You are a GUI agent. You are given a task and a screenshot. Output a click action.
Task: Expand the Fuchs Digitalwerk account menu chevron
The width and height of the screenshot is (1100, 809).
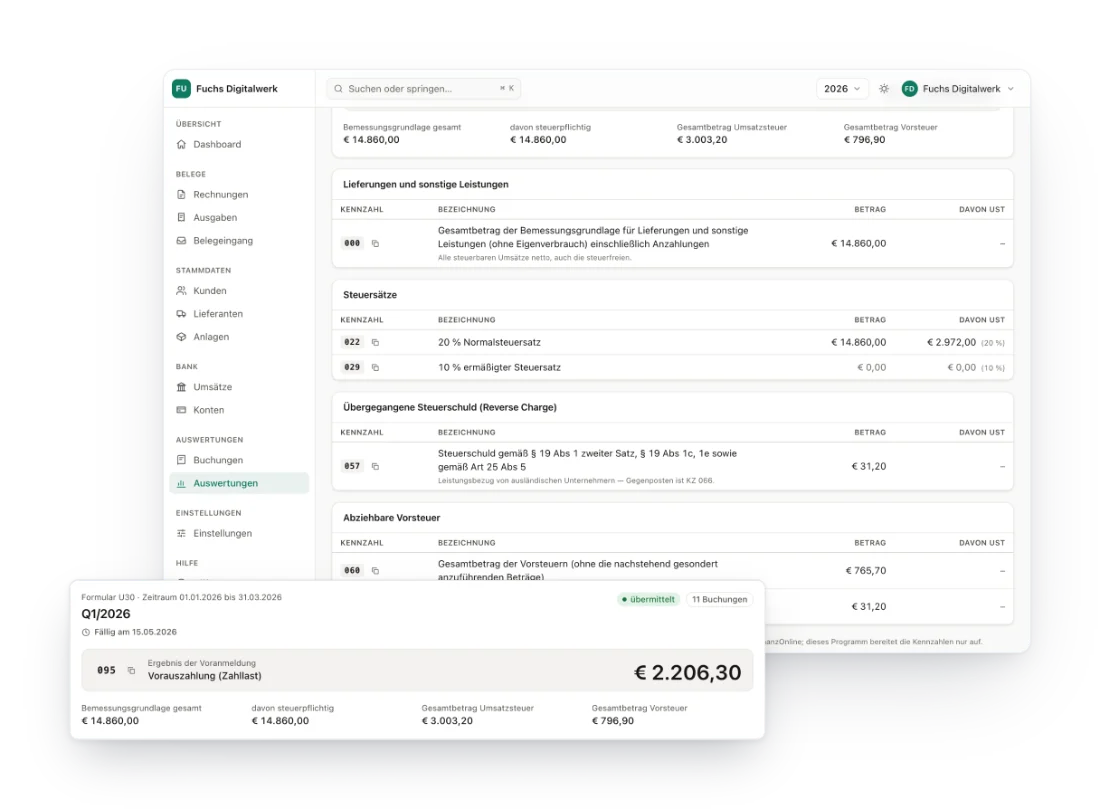tap(1011, 88)
